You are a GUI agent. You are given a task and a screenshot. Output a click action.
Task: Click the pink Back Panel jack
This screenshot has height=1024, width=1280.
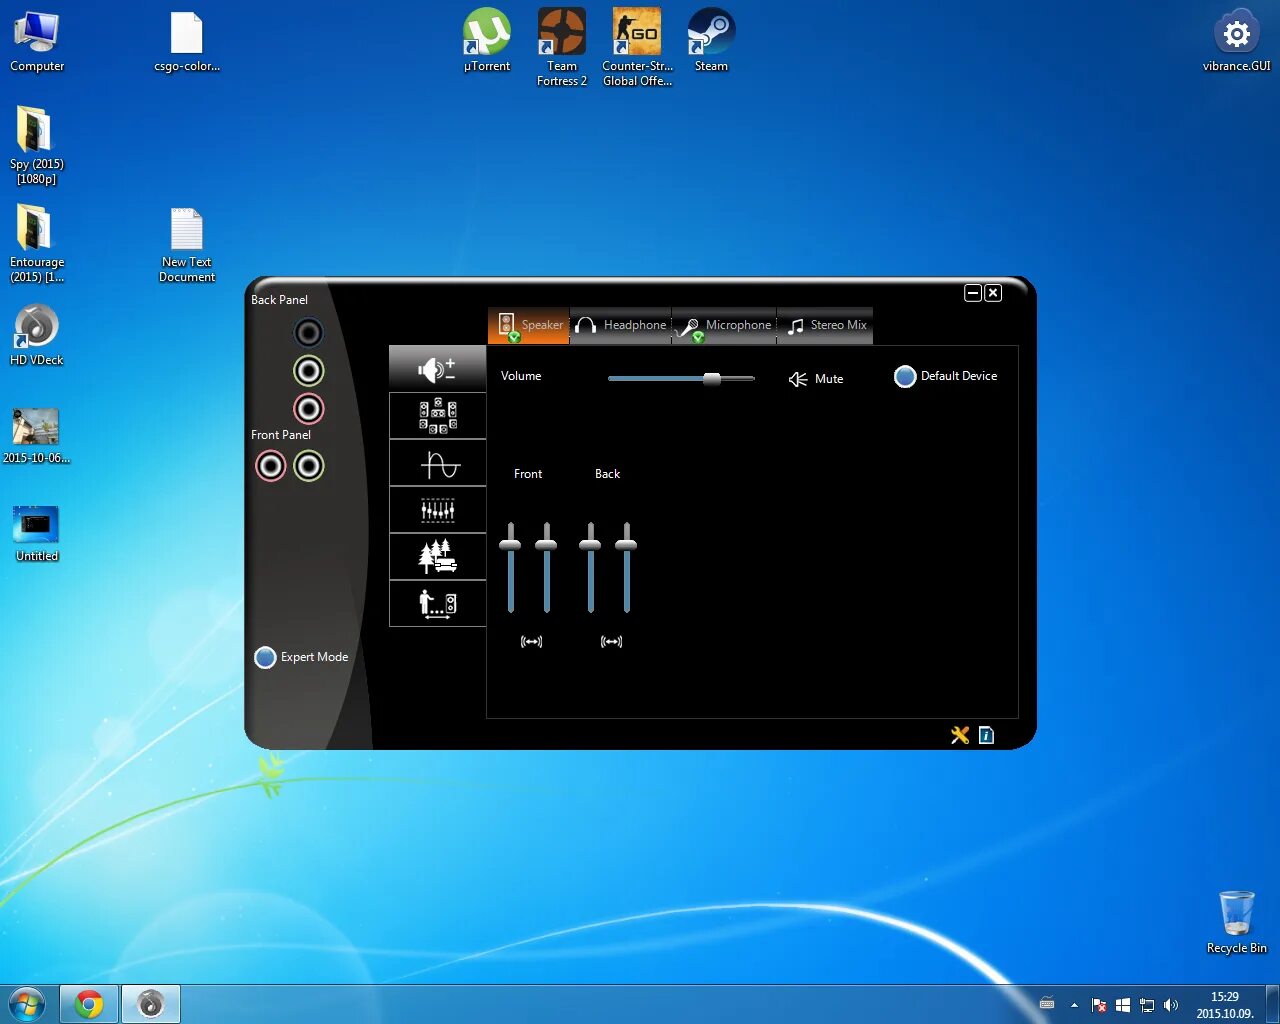click(308, 408)
